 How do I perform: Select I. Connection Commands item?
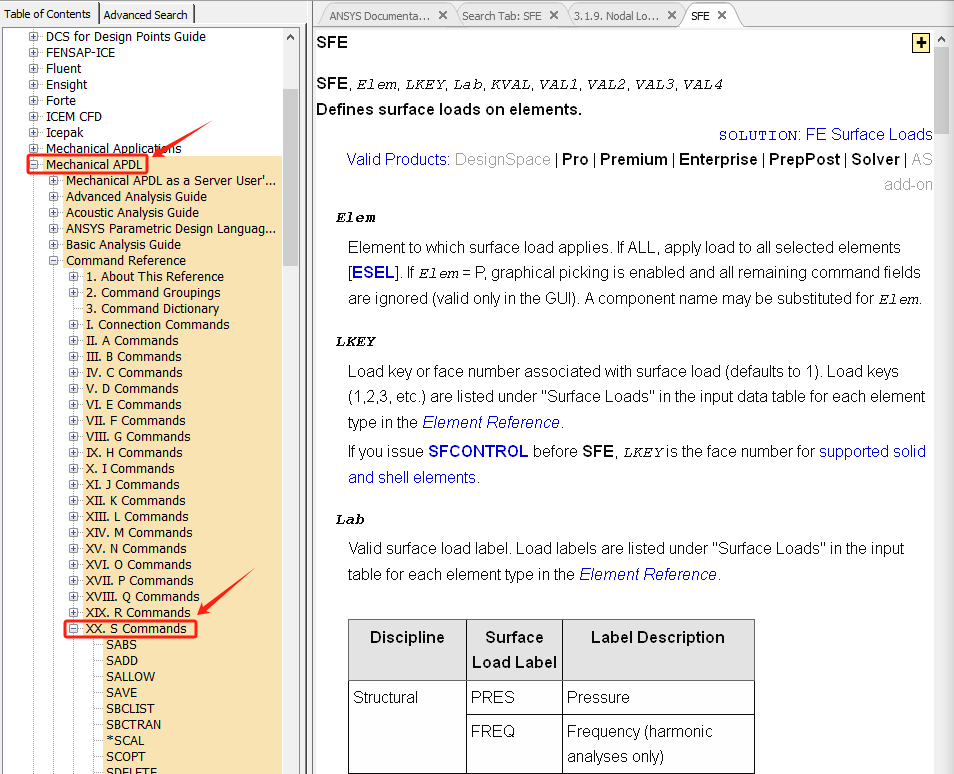158,325
